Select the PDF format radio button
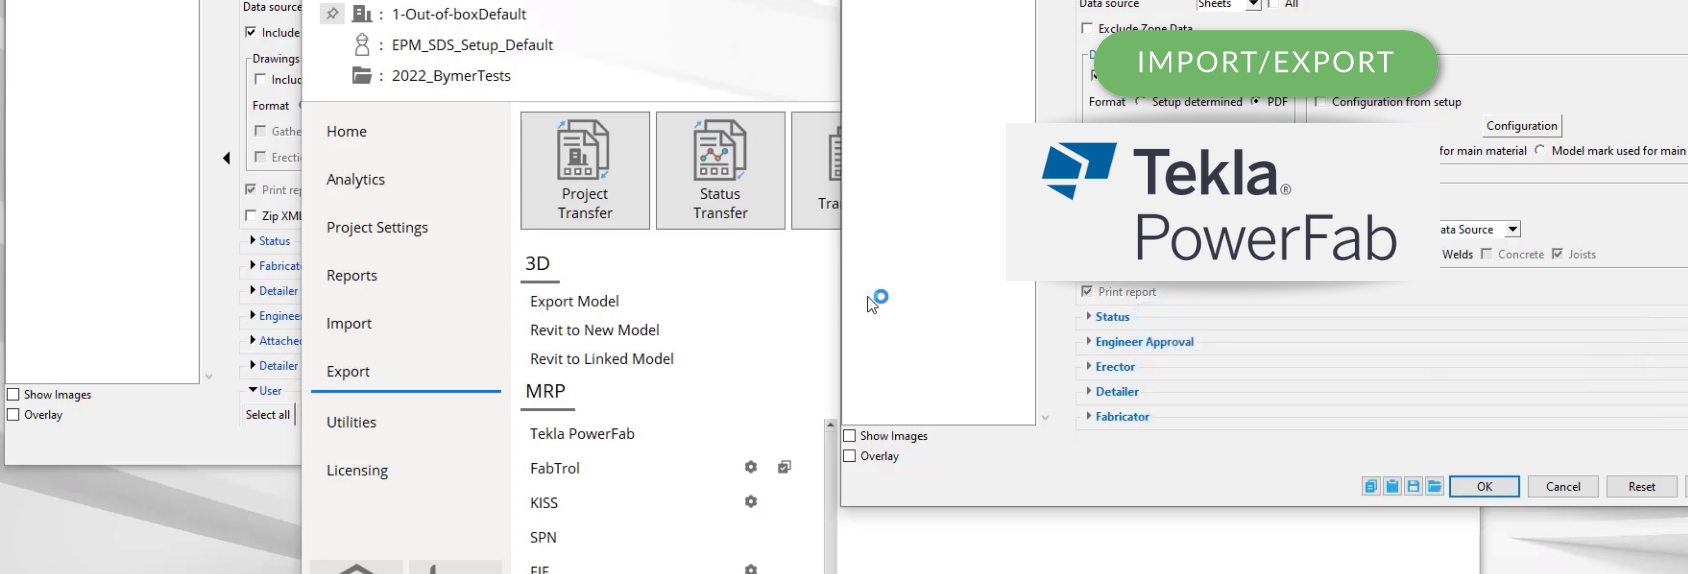 (x=1255, y=102)
